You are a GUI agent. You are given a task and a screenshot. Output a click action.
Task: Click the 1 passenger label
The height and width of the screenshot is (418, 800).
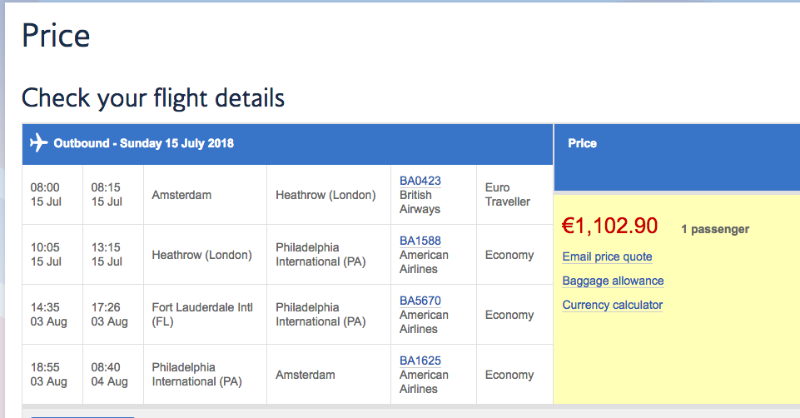pyautogui.click(x=715, y=229)
